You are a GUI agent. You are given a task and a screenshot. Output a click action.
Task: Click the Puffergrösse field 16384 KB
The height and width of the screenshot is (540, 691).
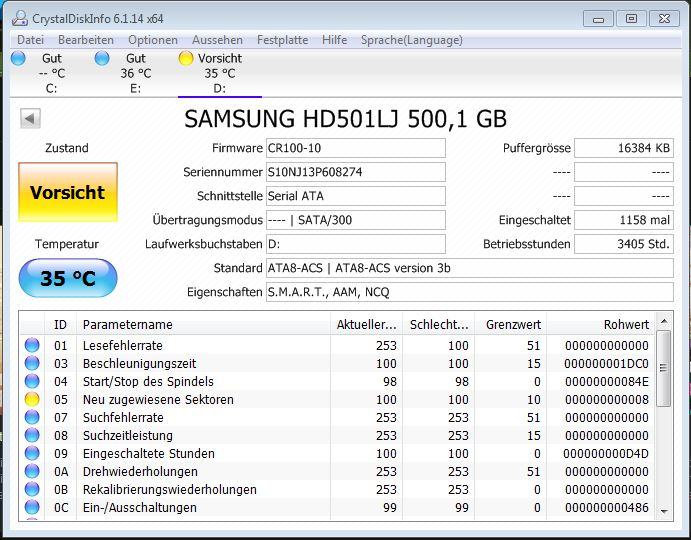624,148
